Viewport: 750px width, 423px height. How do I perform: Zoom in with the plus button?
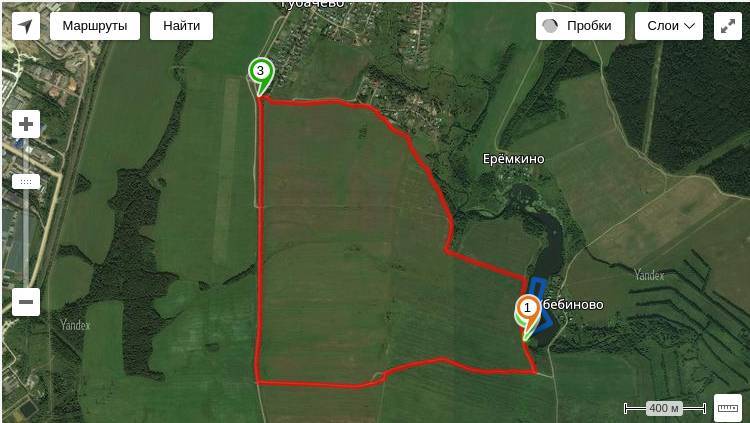click(26, 124)
